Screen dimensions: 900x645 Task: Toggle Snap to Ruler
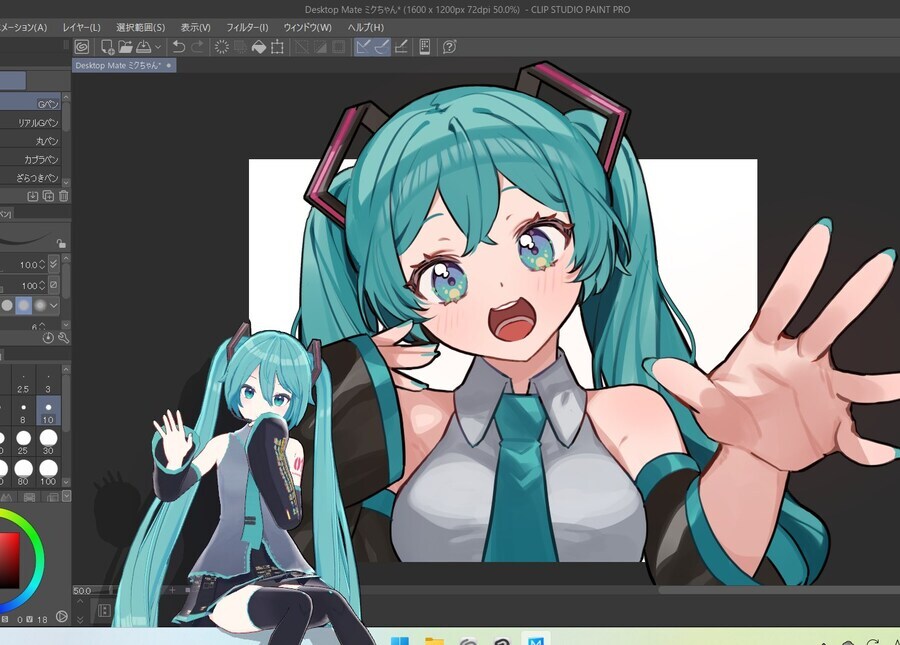(x=363, y=47)
